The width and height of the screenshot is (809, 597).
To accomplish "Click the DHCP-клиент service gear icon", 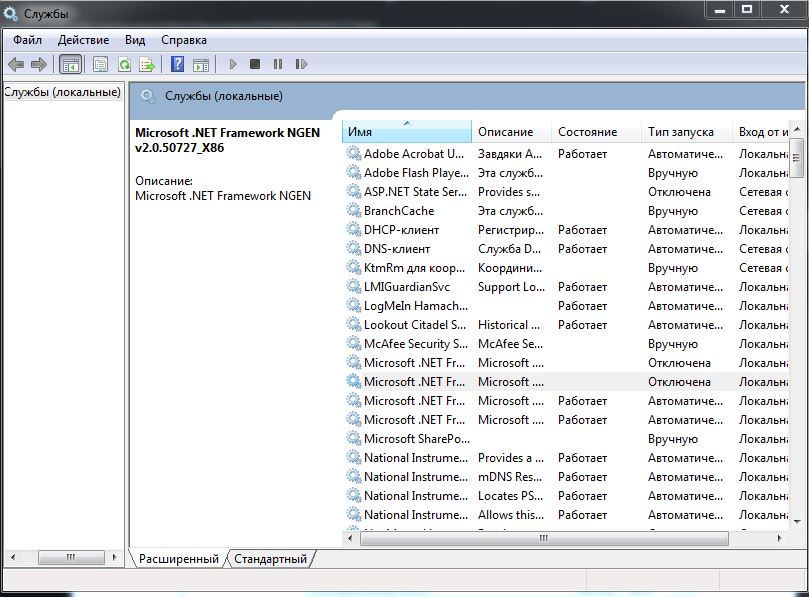I will (x=353, y=229).
